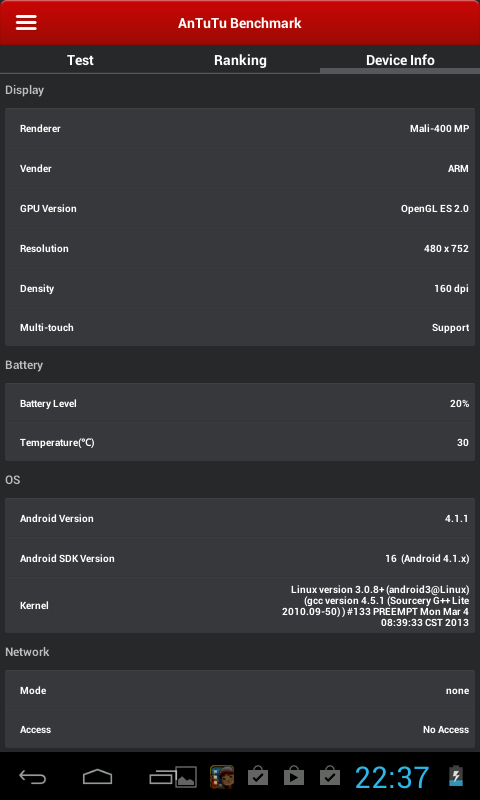Screen dimensions: 480x800
Task: Select the Resolution 480 x 752 row
Action: click(x=240, y=248)
